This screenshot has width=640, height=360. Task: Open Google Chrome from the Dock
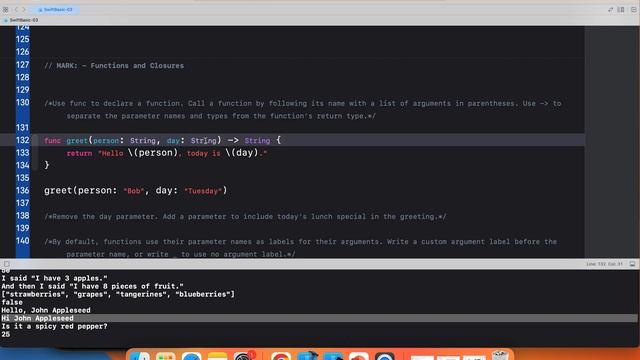[281, 356]
